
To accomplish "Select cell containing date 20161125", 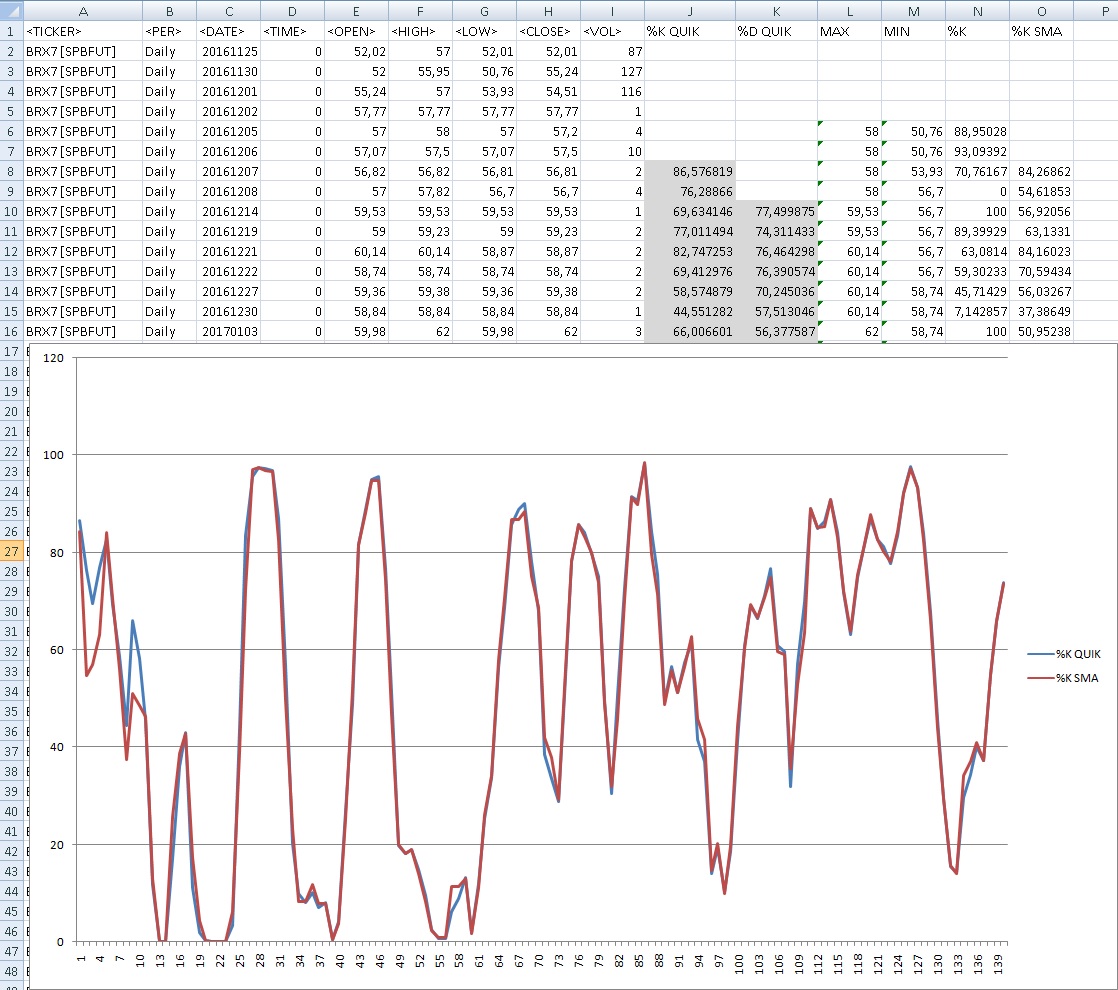I will pos(228,51).
